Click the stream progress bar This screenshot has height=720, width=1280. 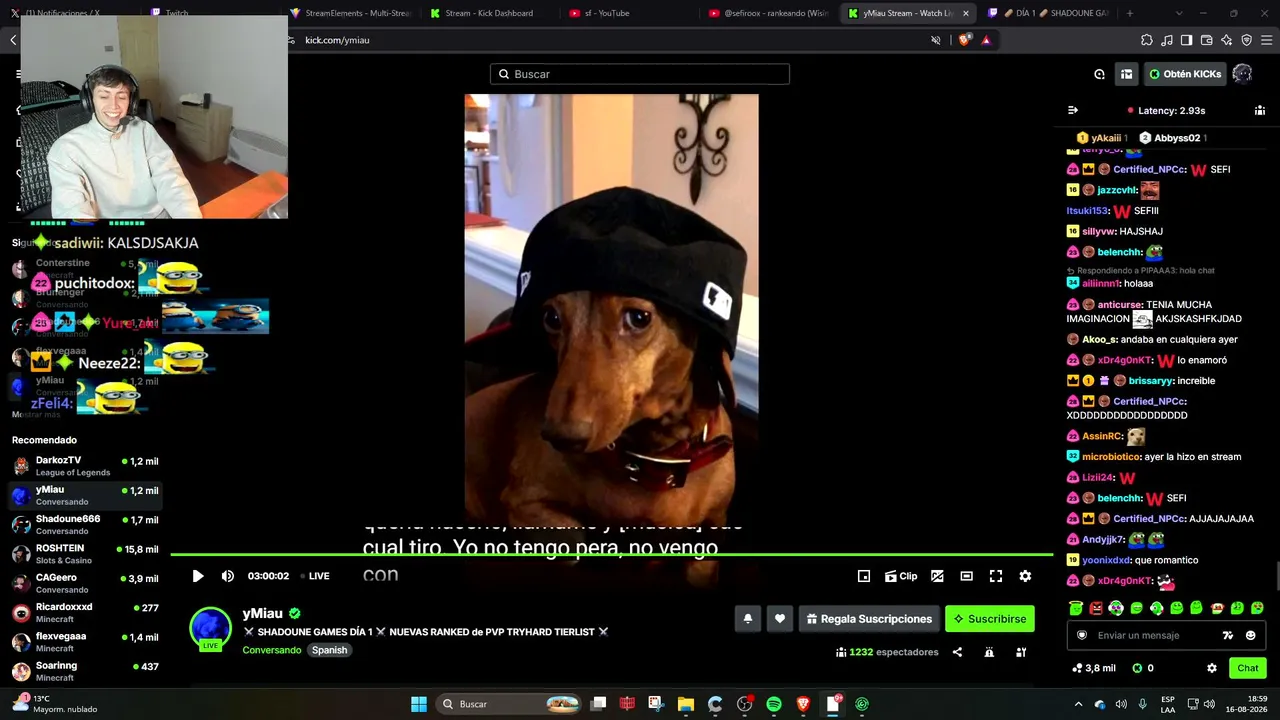click(x=611, y=554)
